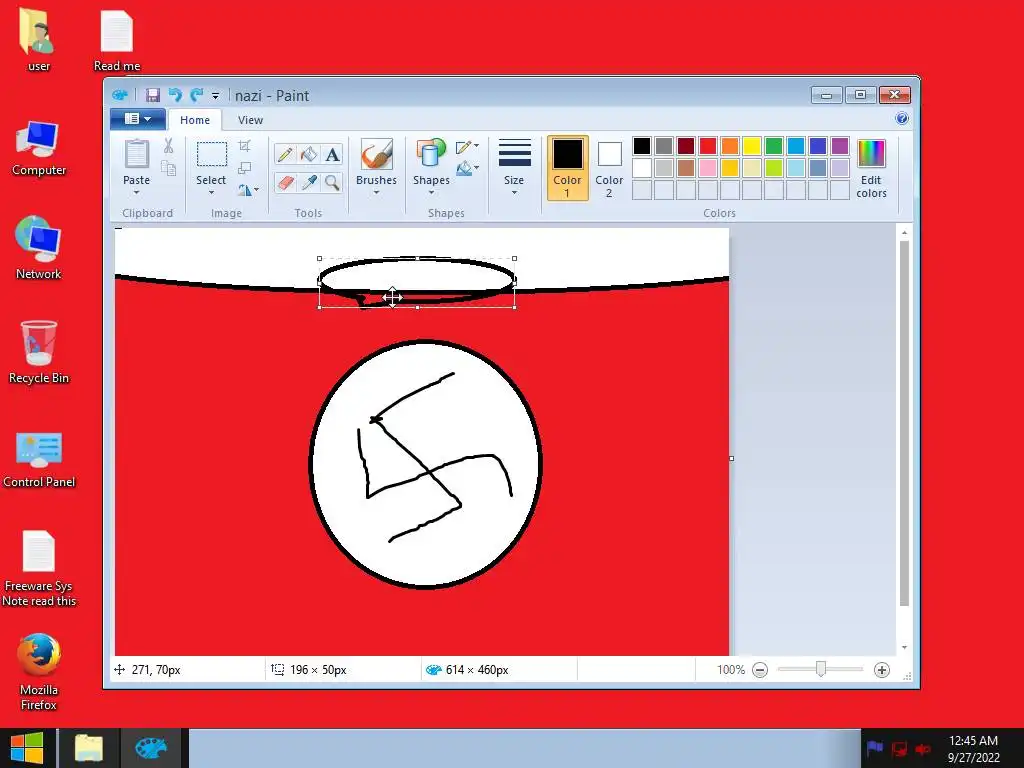Switch to the View ribbon tab
Viewport: 1024px width, 768px height.
[x=250, y=120]
